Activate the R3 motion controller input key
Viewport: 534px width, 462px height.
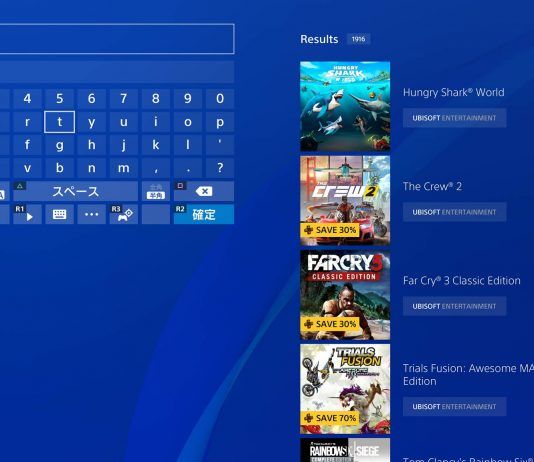[x=124, y=214]
